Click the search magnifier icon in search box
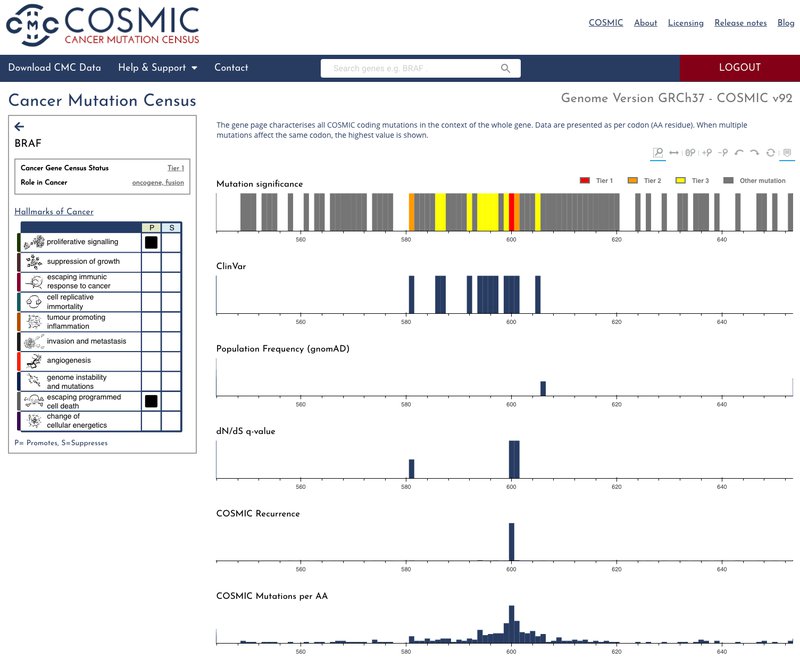 506,68
